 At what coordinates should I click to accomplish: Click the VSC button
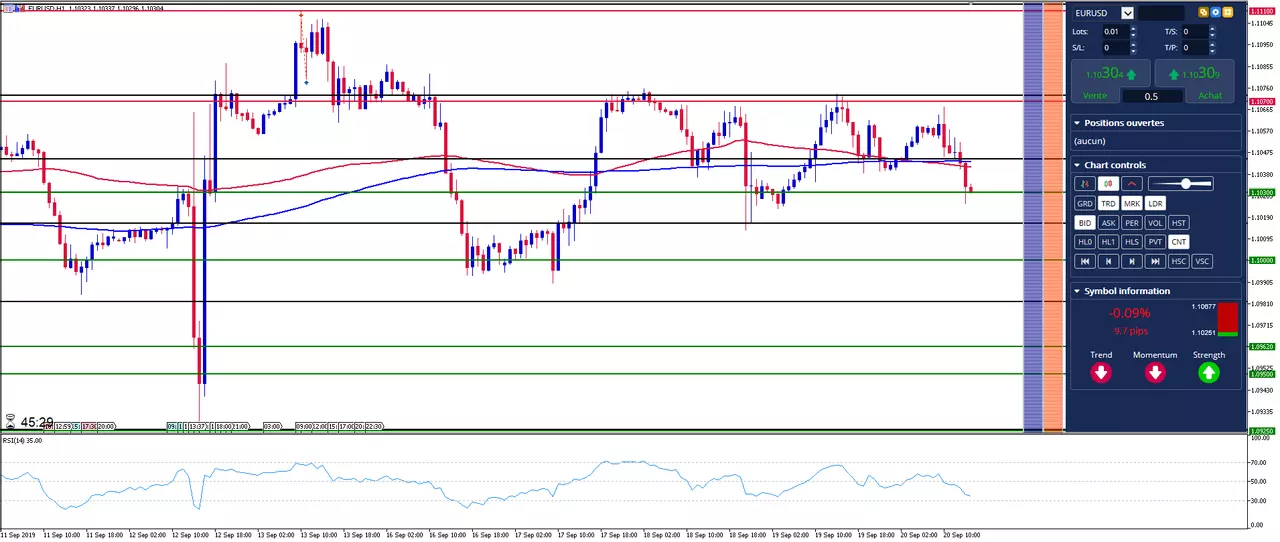(x=1202, y=261)
